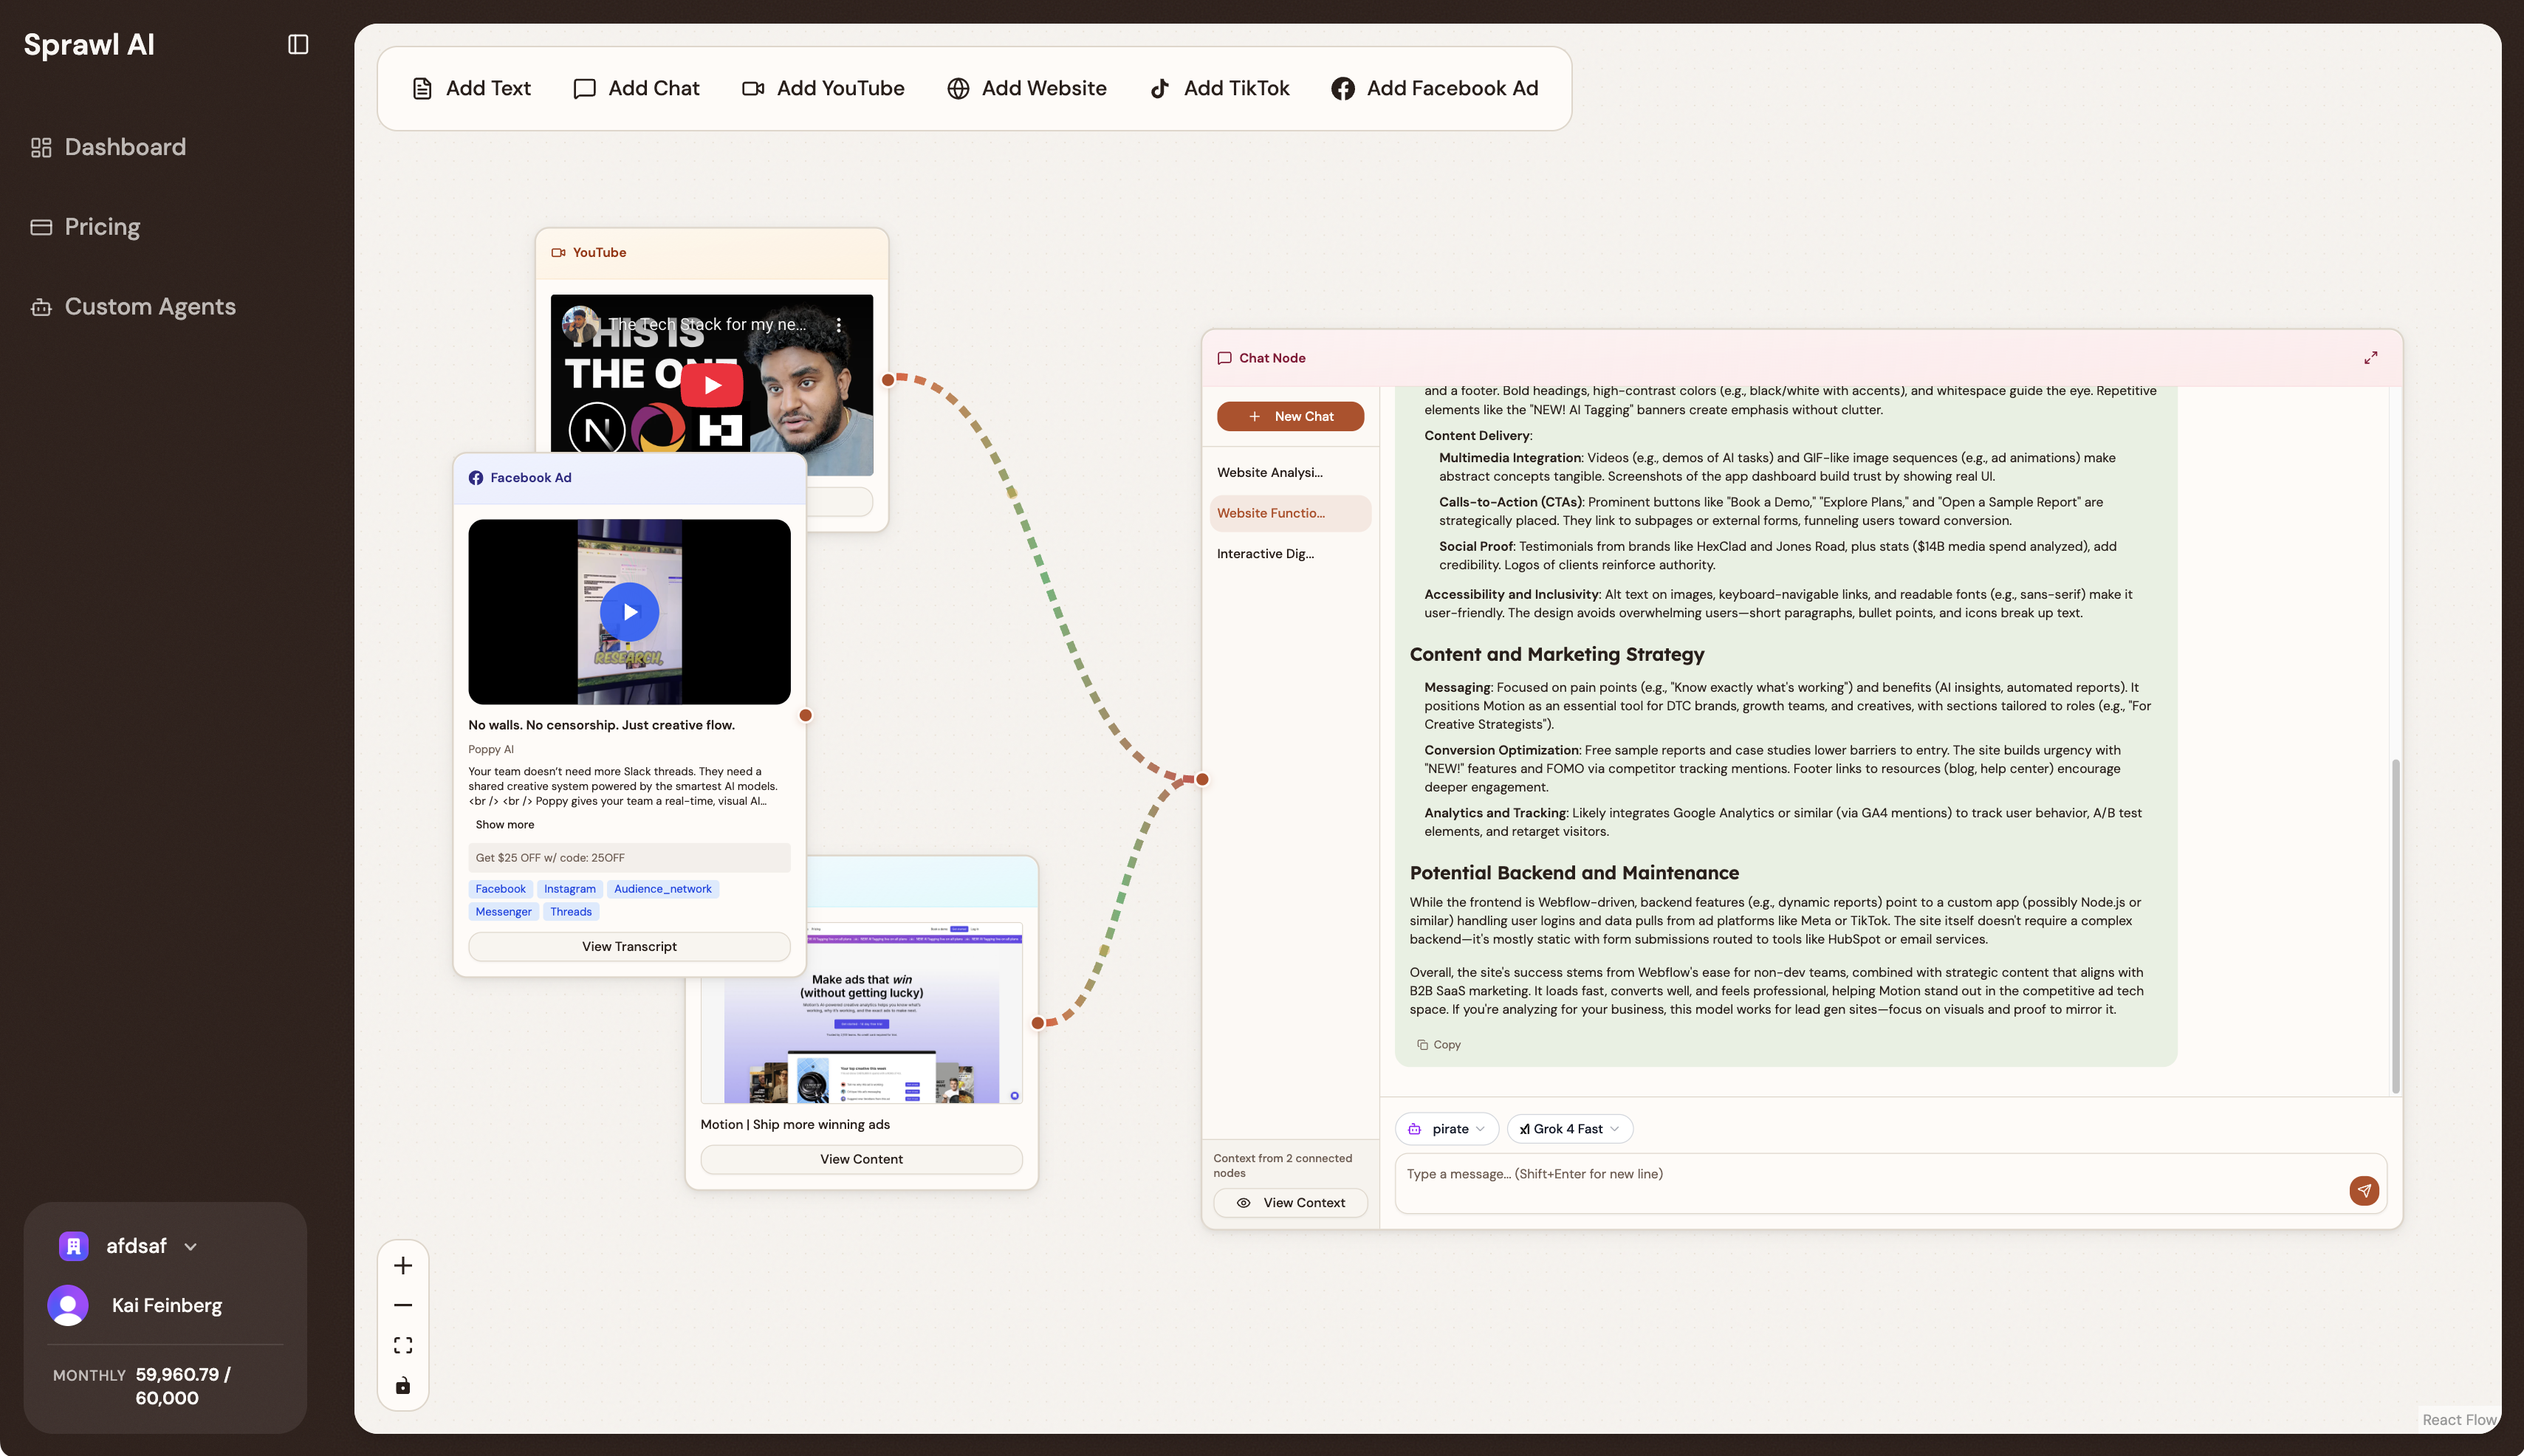Click the zoom out minus control
Screen dimensions: 2524x1456
[403, 1305]
